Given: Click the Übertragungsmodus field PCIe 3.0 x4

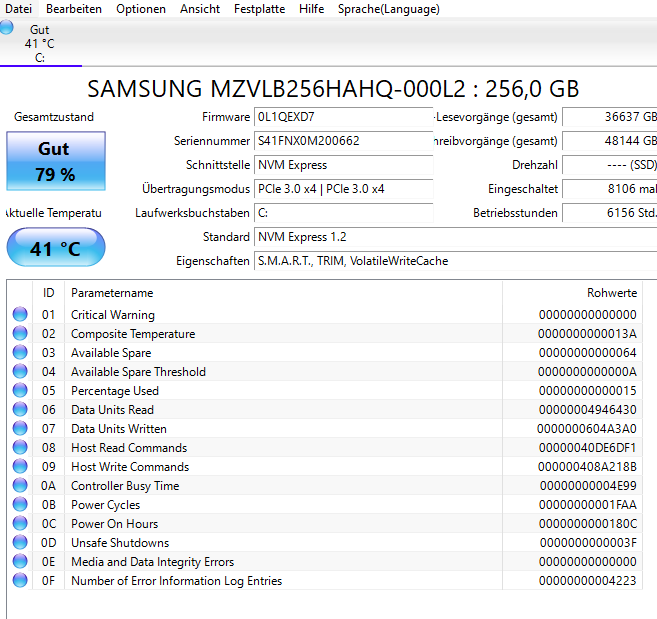Looking at the screenshot, I should [x=343, y=189].
